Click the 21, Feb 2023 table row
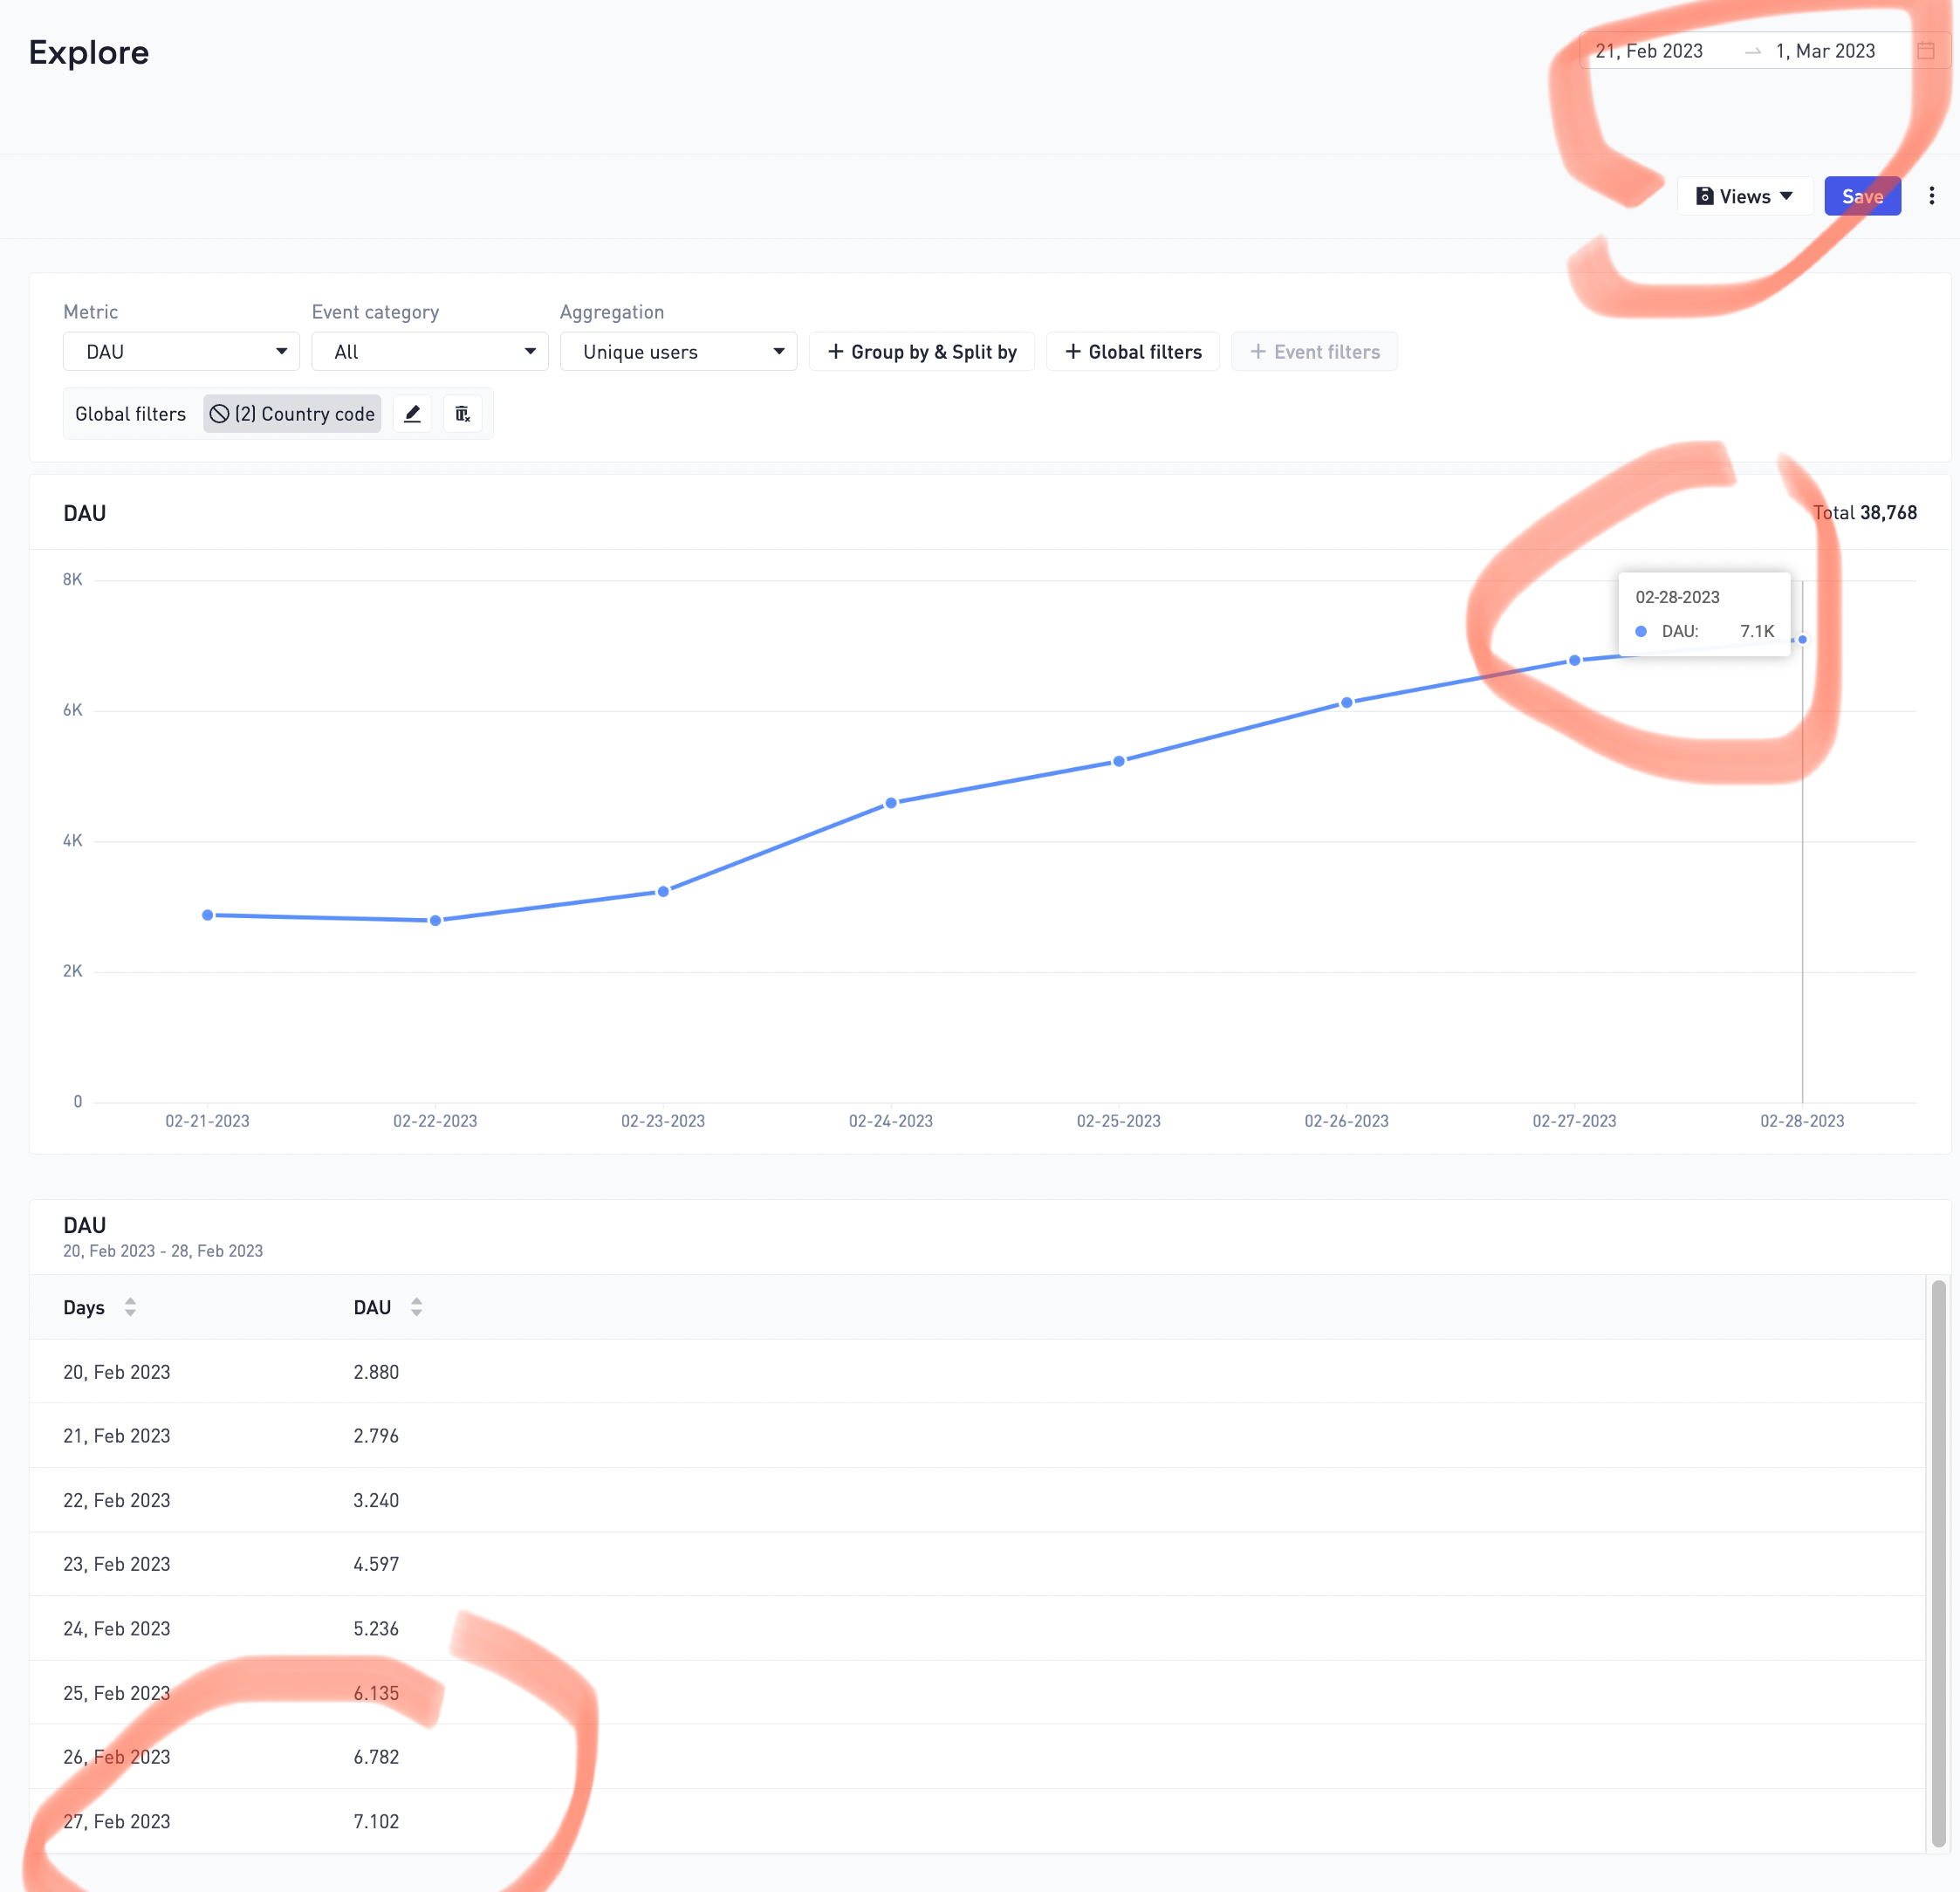The height and width of the screenshot is (1892, 1960). (977, 1435)
